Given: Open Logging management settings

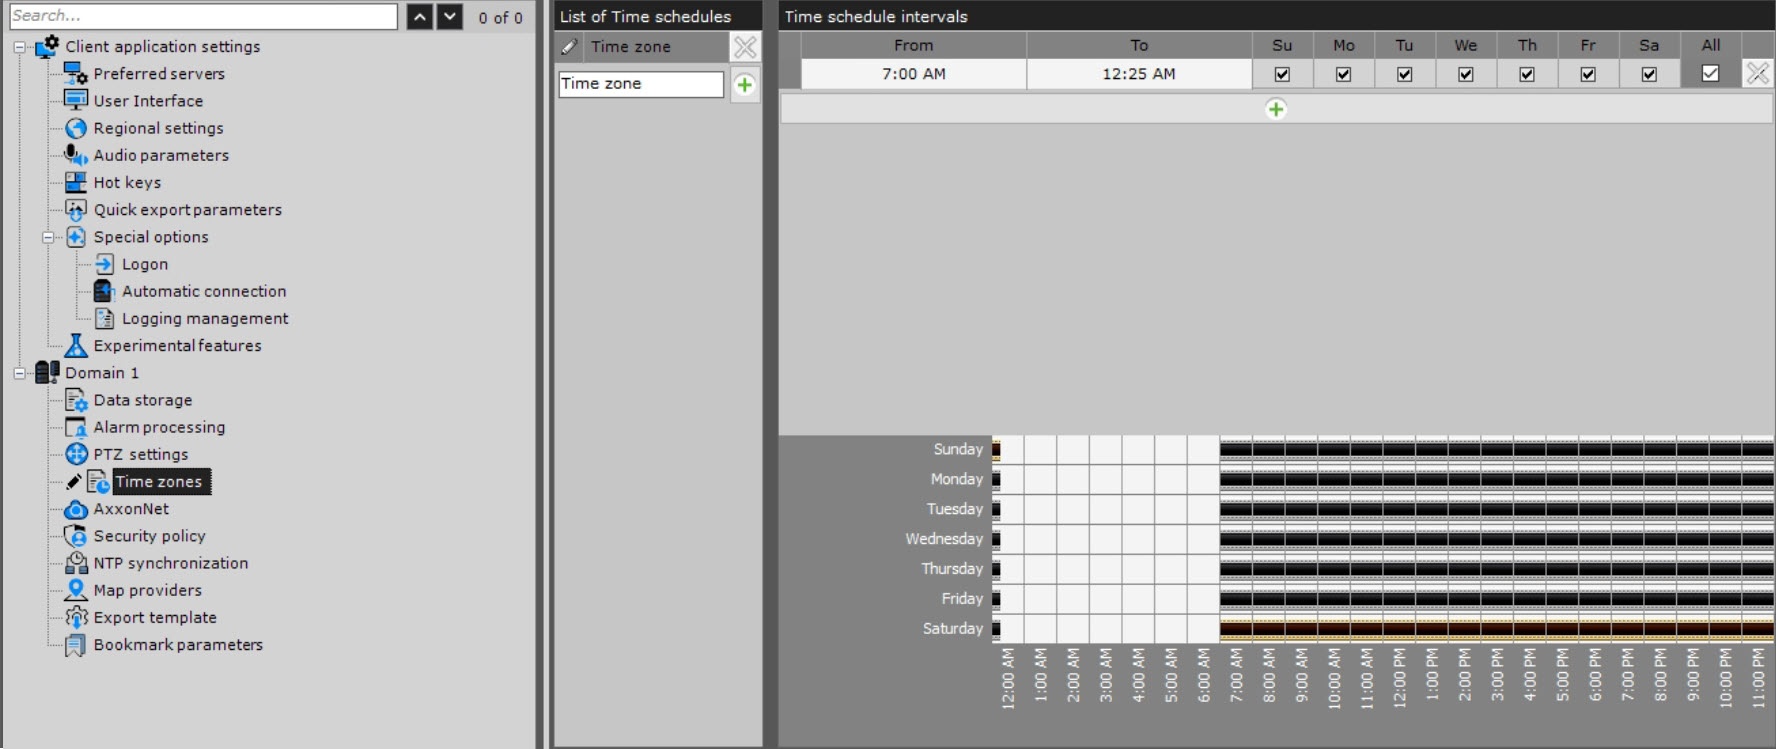Looking at the screenshot, I should [205, 318].
